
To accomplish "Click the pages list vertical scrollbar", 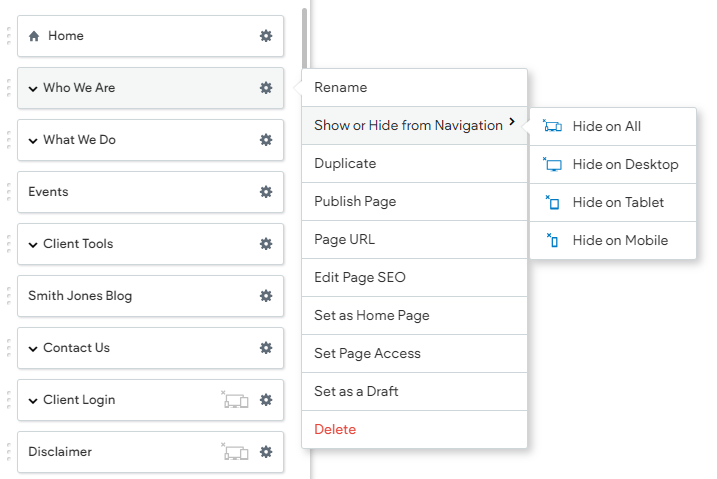I will point(305,39).
